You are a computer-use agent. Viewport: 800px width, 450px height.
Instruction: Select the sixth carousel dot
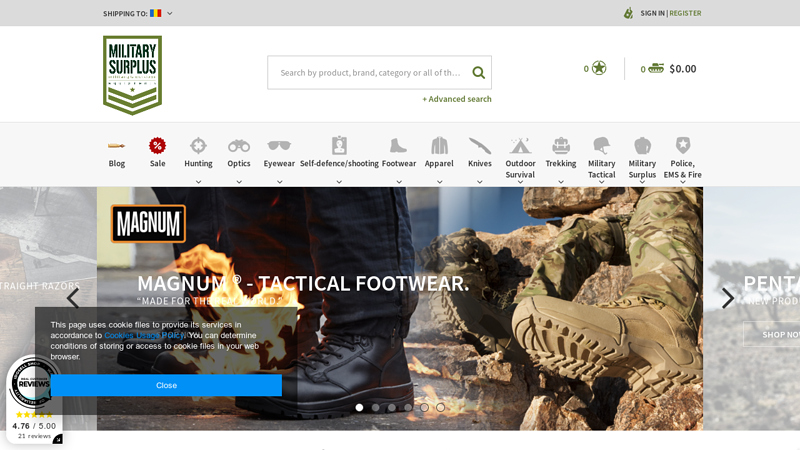(x=440, y=407)
